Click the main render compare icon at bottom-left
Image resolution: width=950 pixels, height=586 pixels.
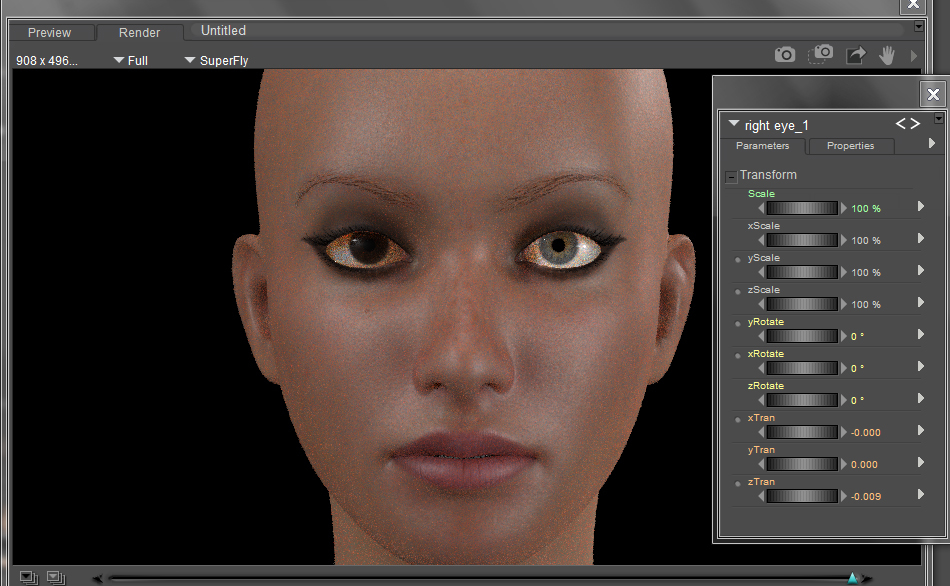tap(28, 577)
